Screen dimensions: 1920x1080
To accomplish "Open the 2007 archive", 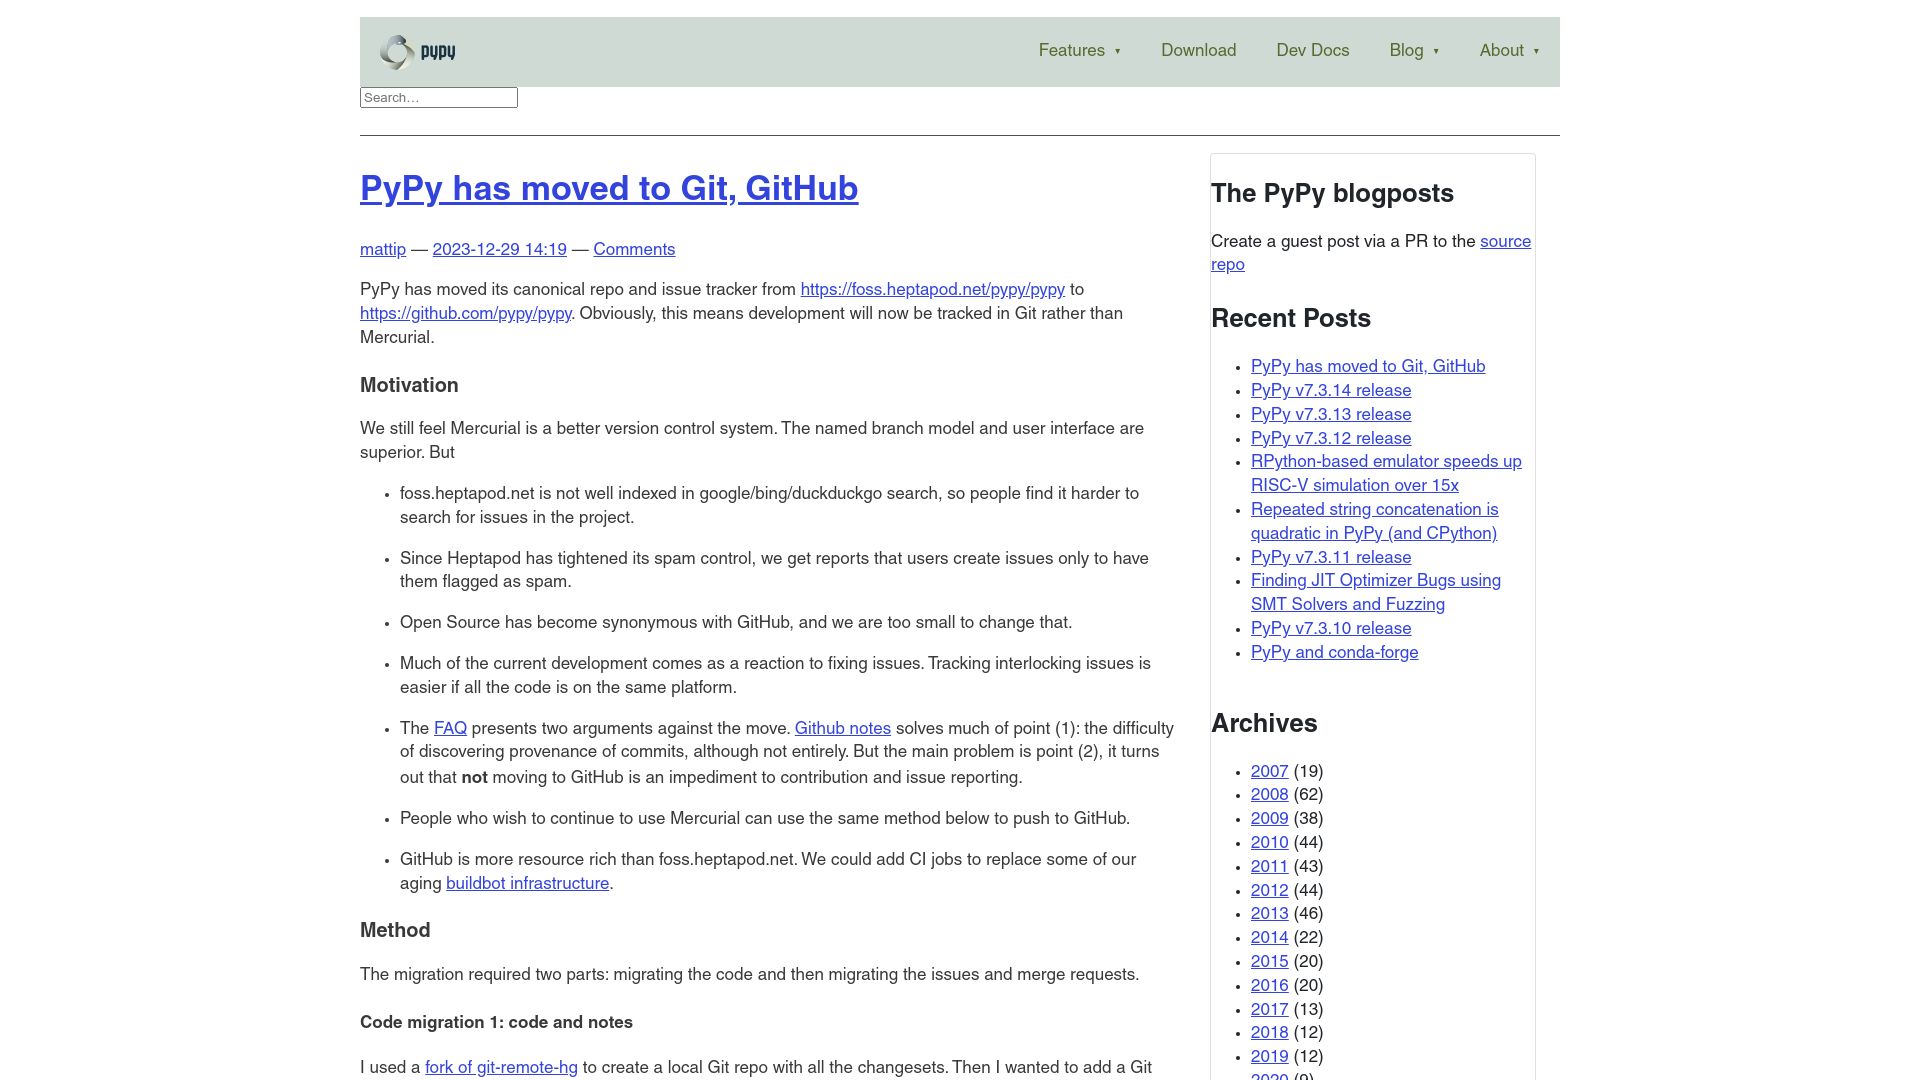I will coord(1269,772).
